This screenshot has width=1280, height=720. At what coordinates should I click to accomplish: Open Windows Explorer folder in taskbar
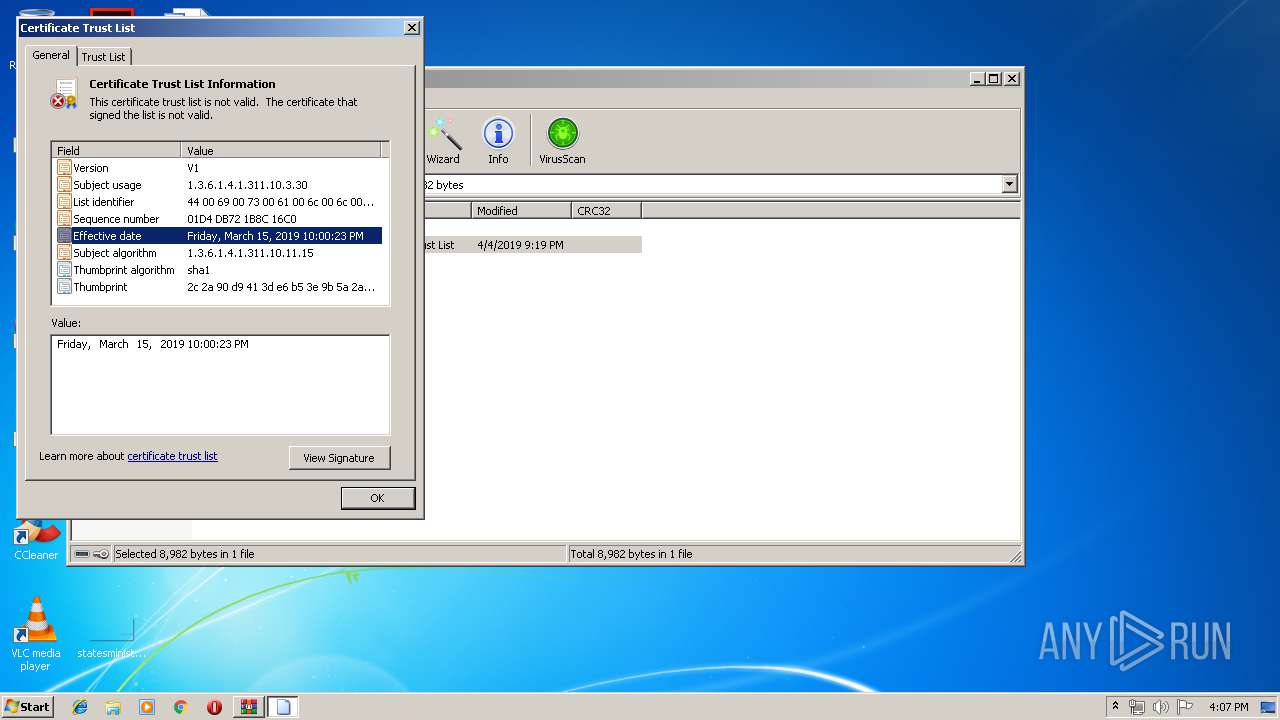click(113, 707)
